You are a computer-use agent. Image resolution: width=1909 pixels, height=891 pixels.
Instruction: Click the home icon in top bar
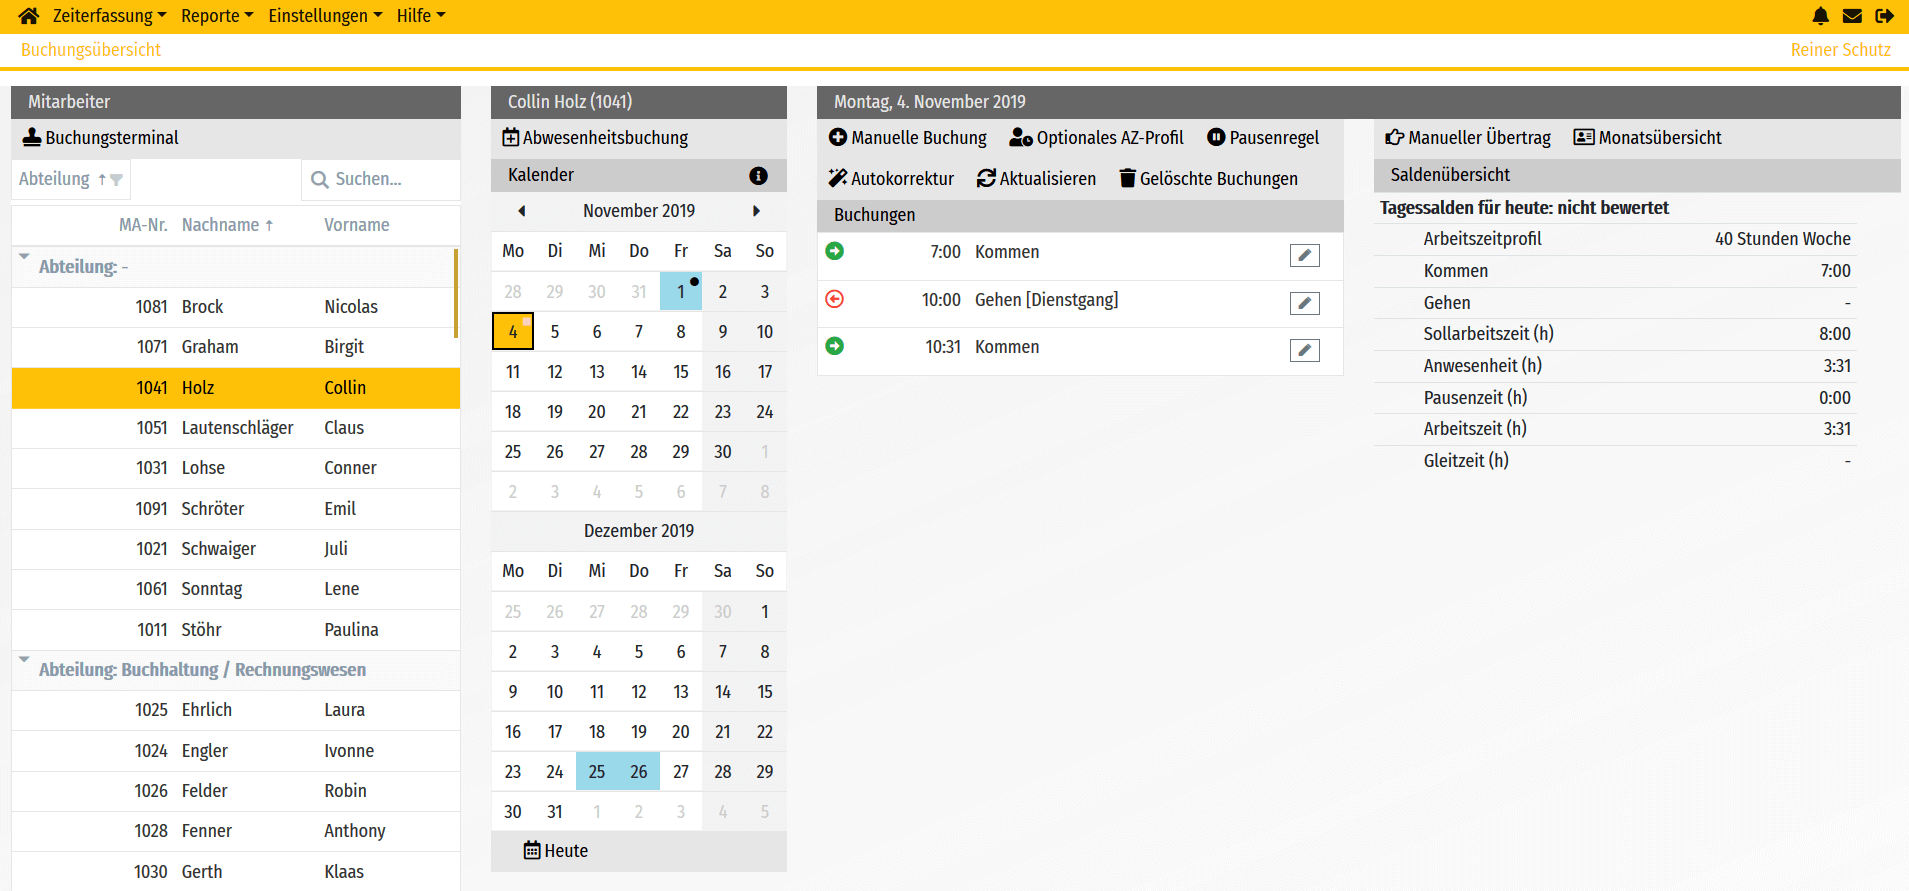29,16
